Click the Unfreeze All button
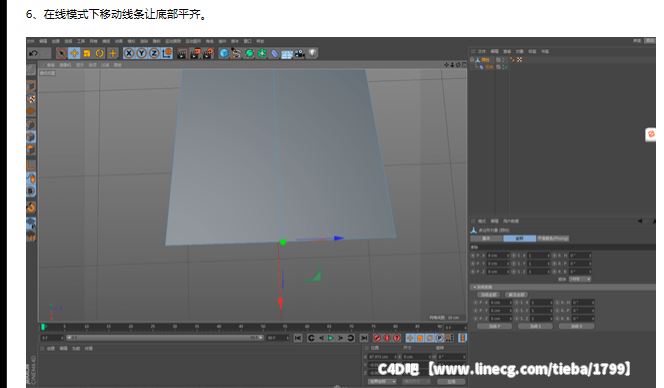 click(516, 295)
